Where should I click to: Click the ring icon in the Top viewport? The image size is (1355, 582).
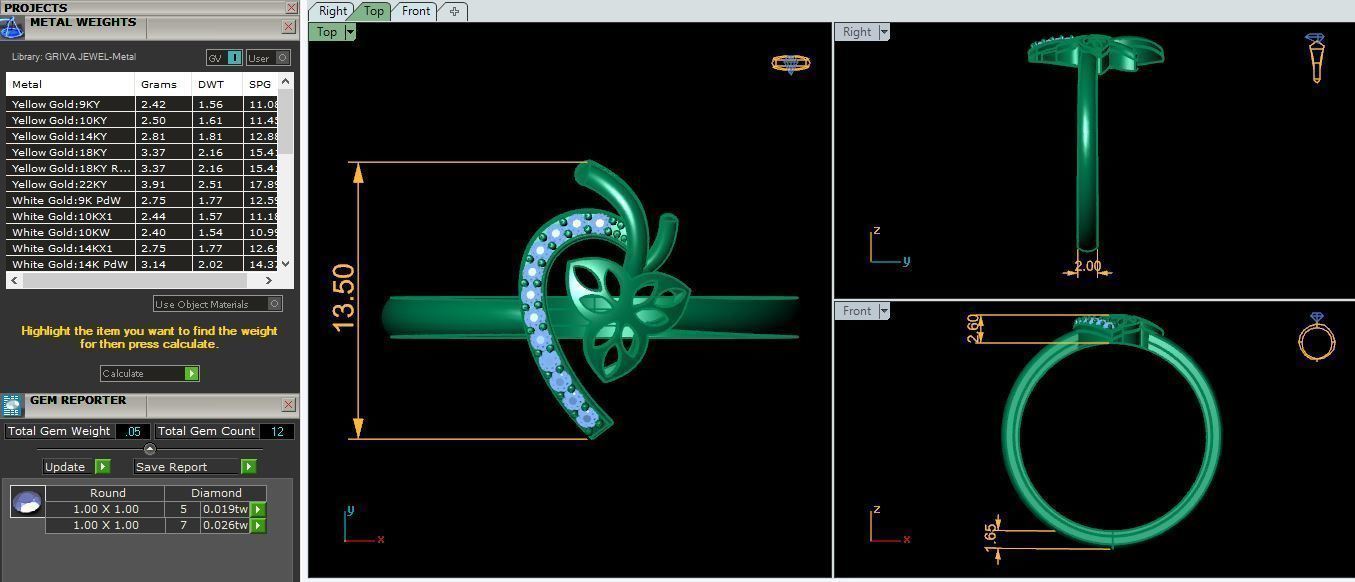790,63
